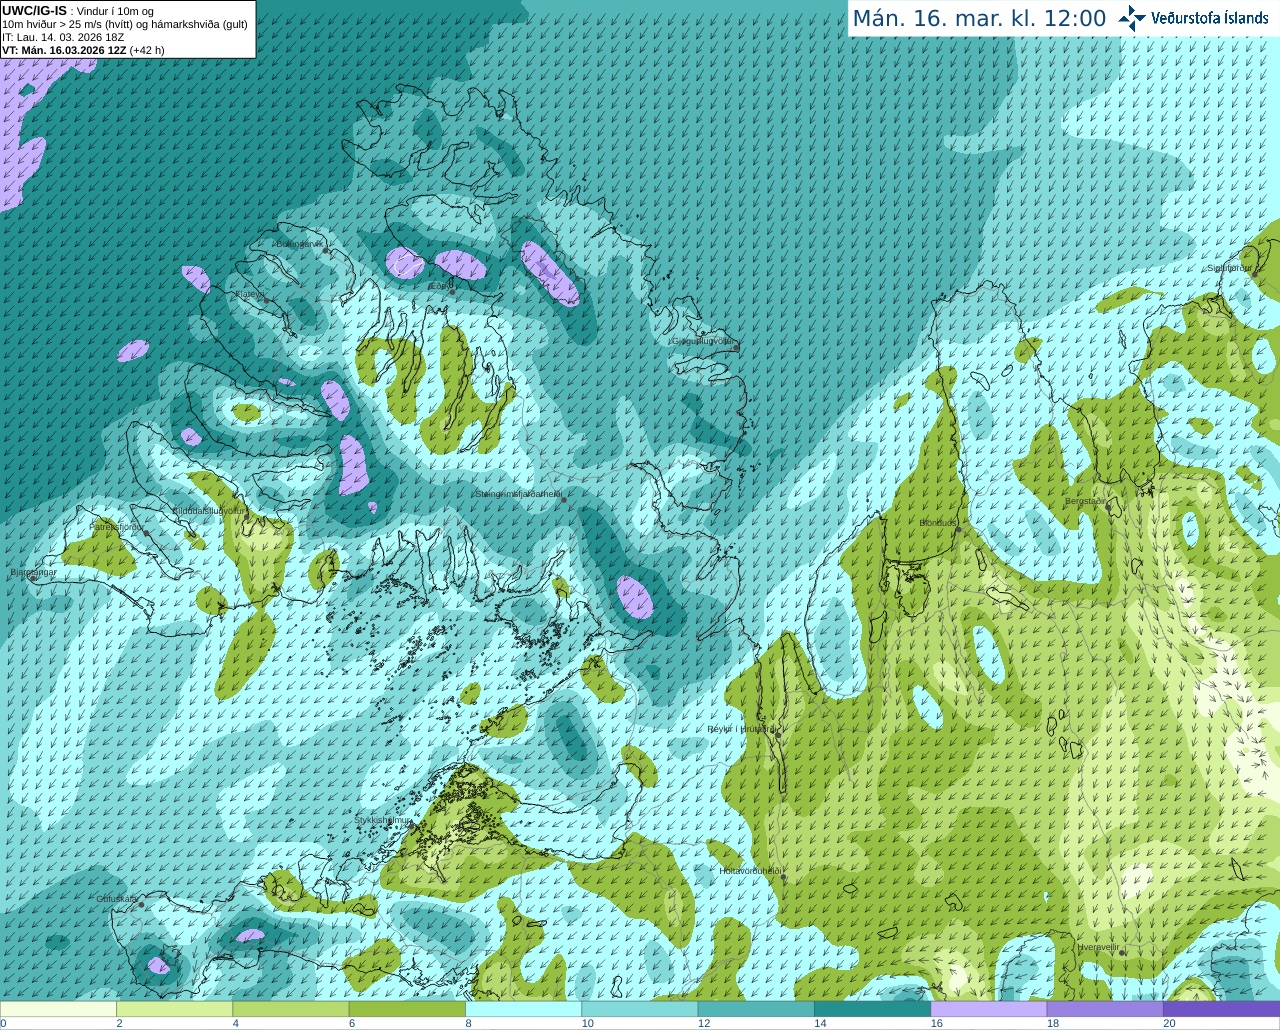
Task: Click the 'Mán. 16. mar. kl. 12:00' date header
Action: [x=979, y=19]
